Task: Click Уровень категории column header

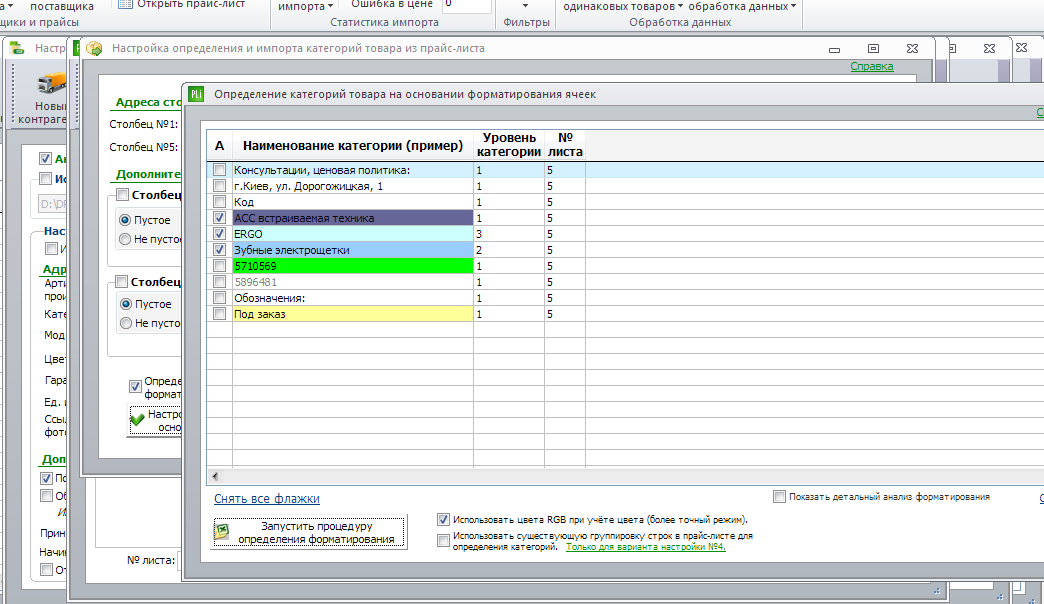Action: [509, 145]
